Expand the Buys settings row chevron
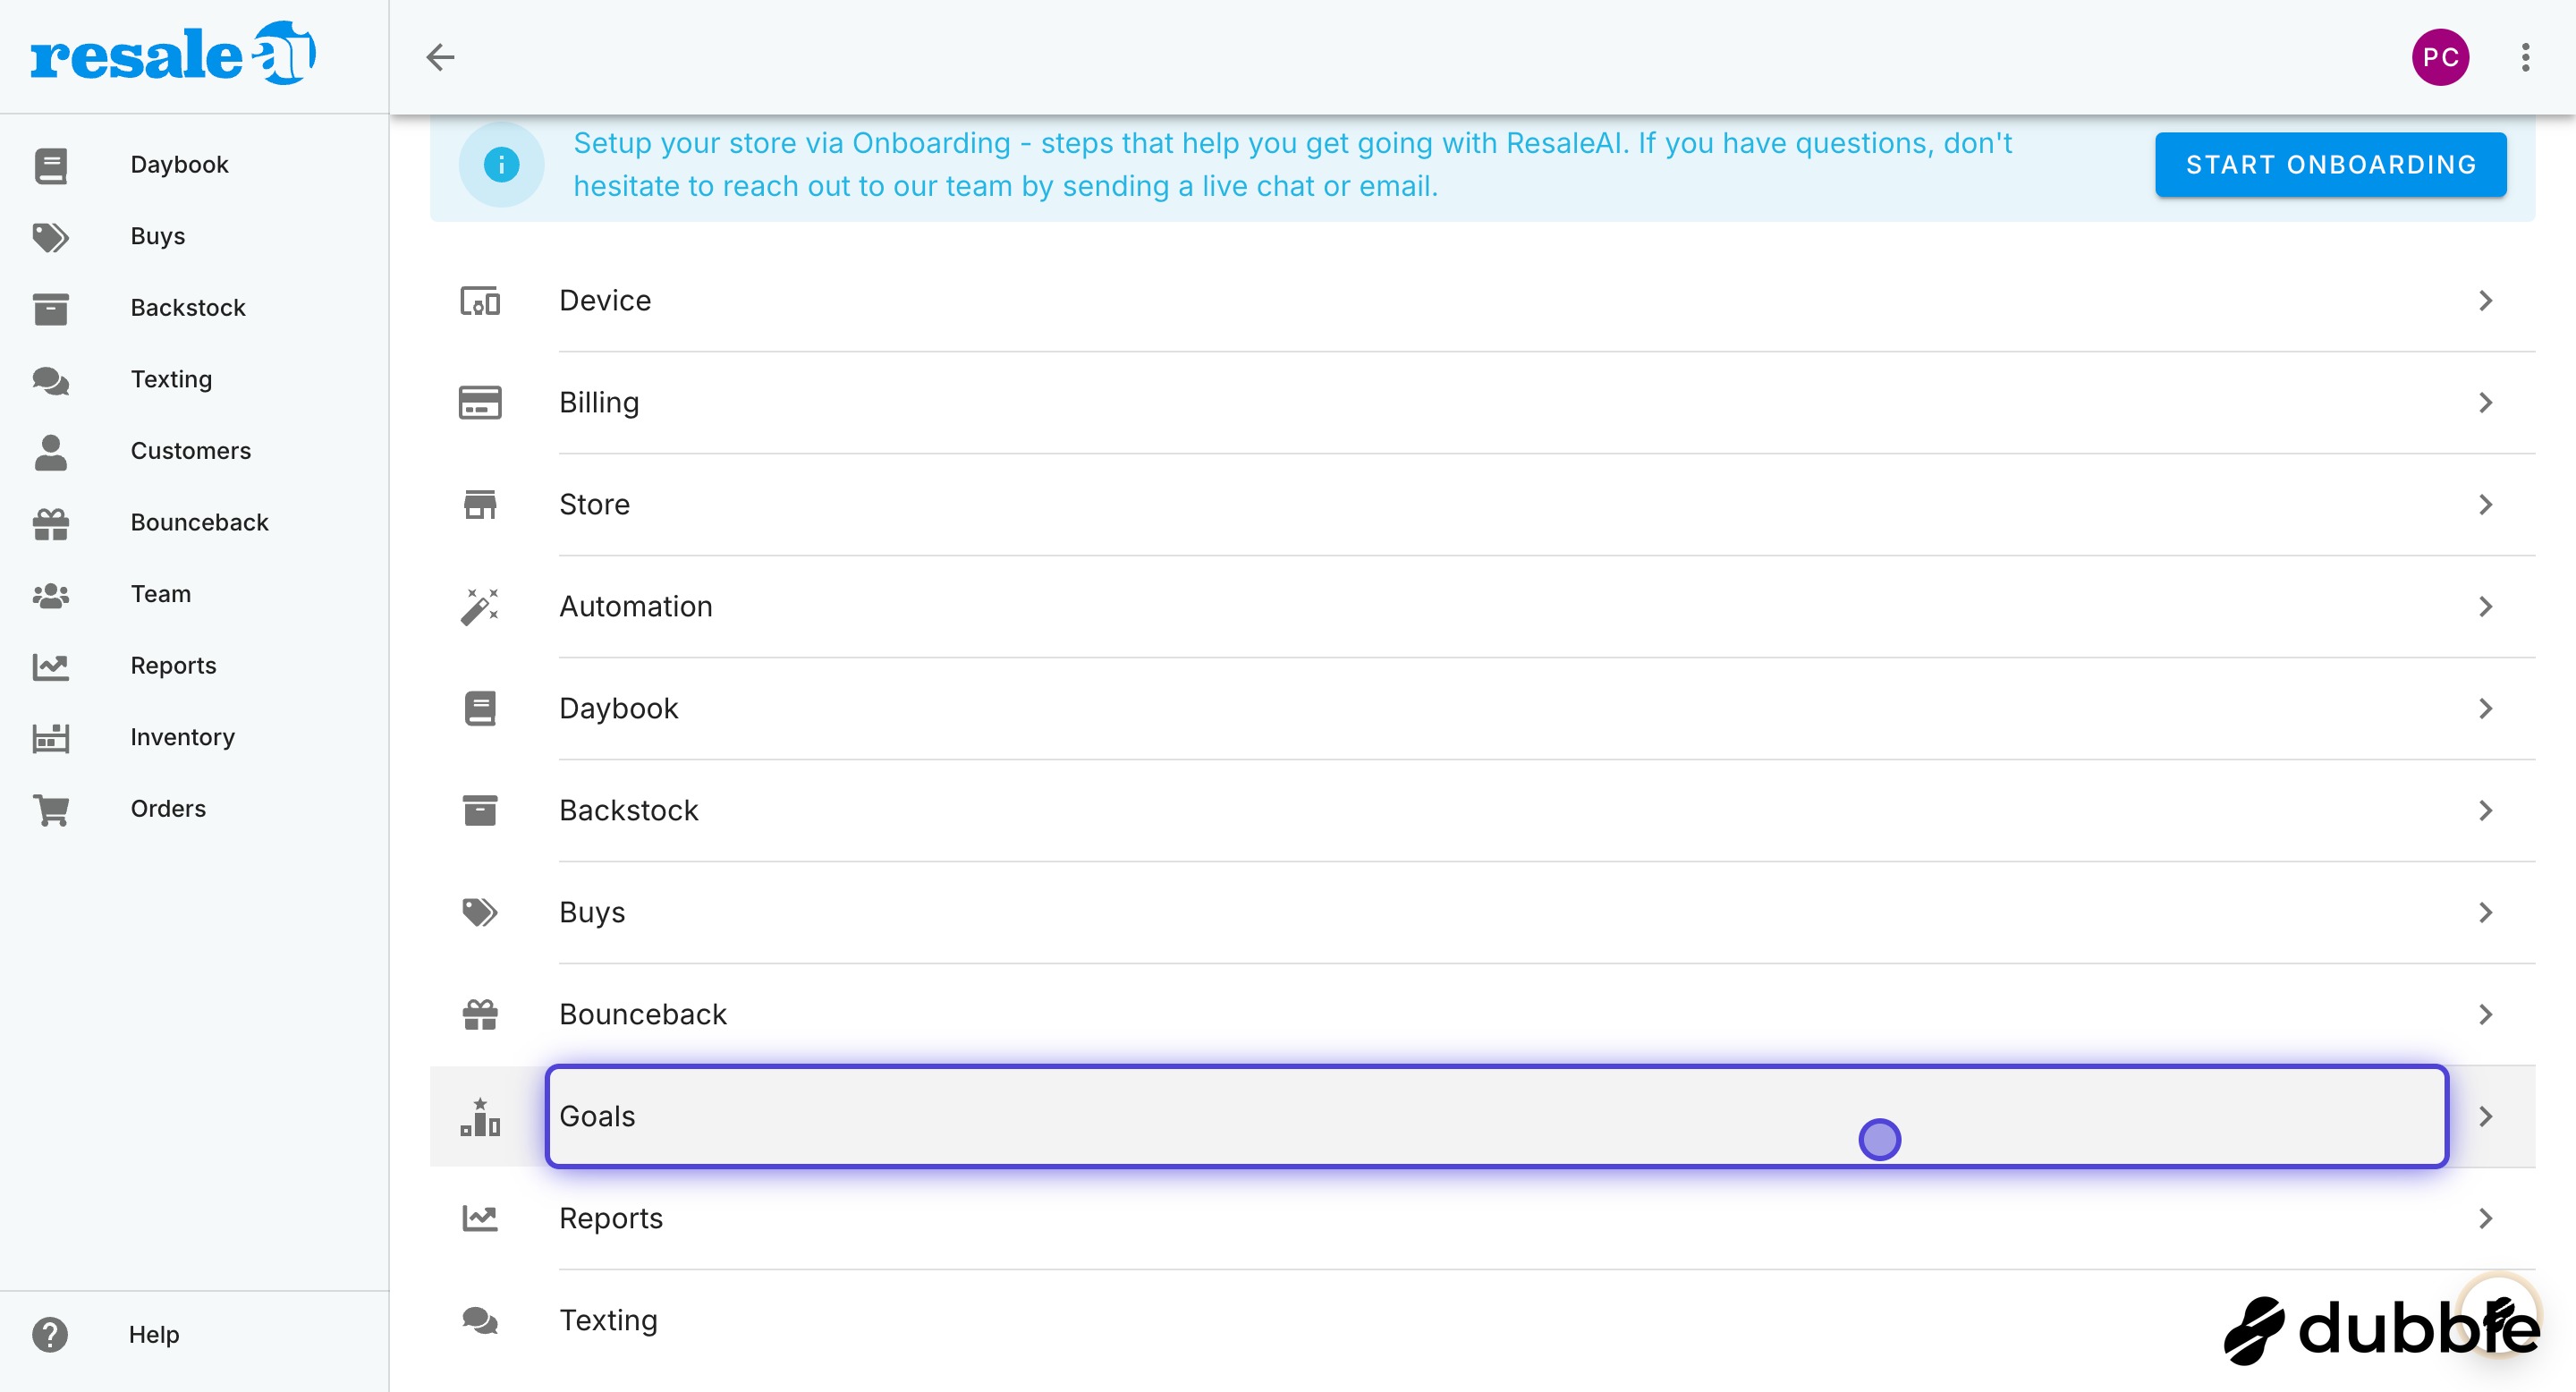2576x1392 pixels. tap(2486, 913)
